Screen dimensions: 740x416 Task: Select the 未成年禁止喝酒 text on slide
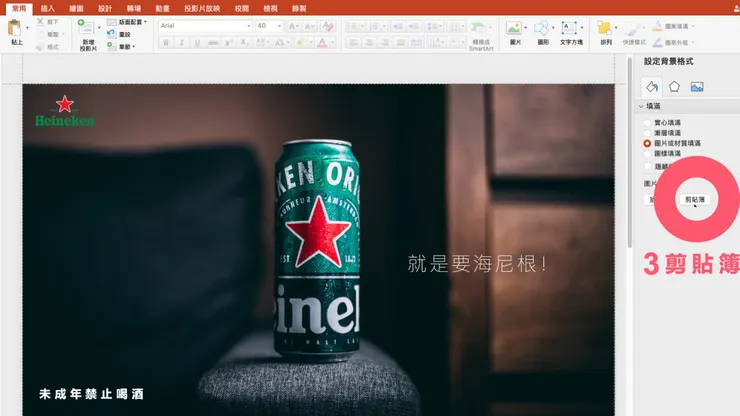click(x=92, y=394)
